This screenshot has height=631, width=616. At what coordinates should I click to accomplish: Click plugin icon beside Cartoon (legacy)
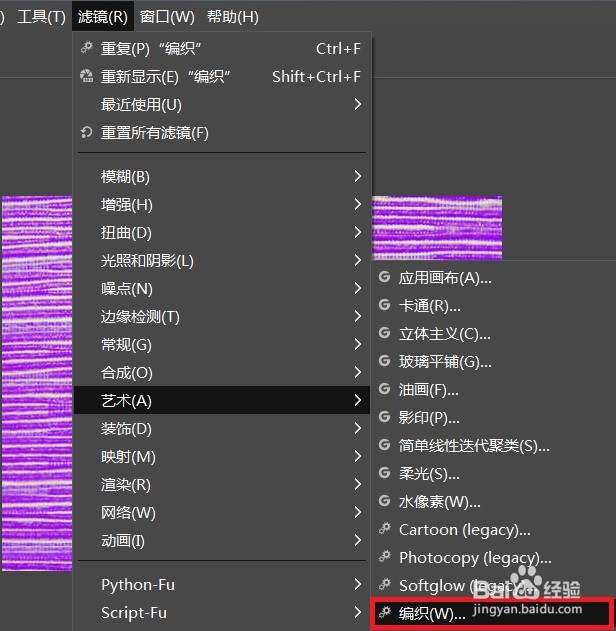tap(385, 528)
